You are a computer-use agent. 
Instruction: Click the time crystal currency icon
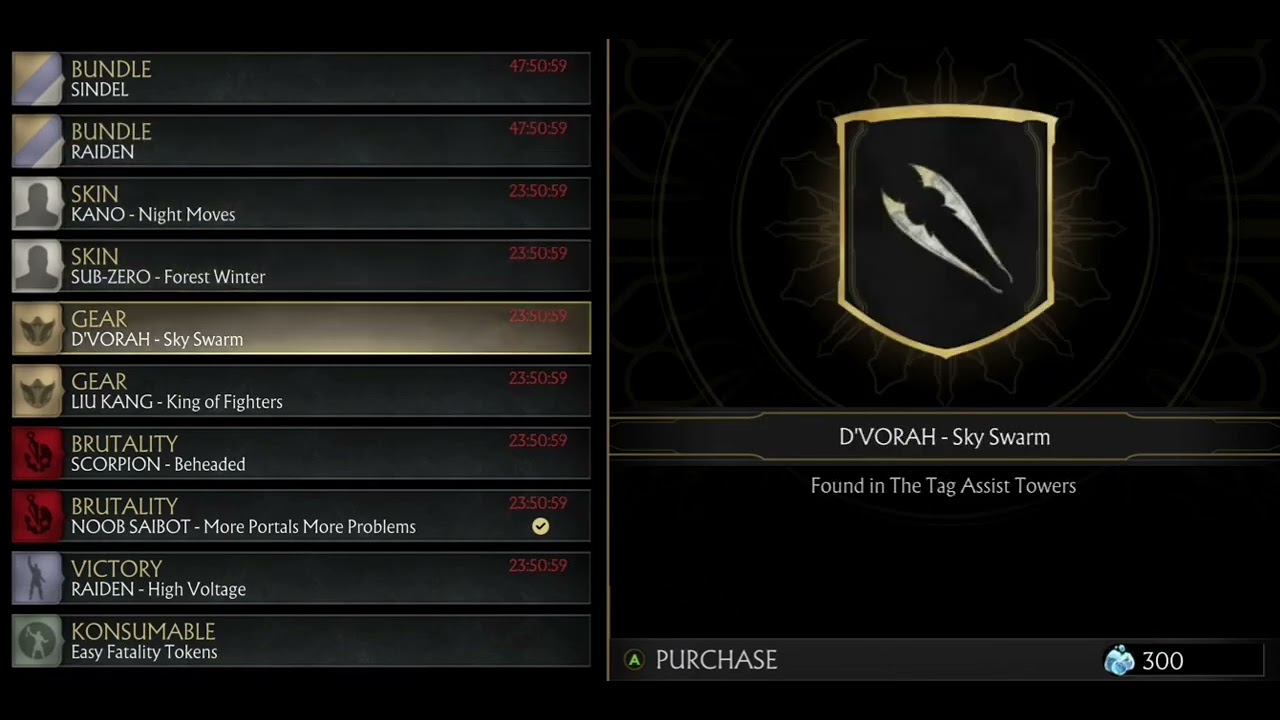(x=1119, y=660)
